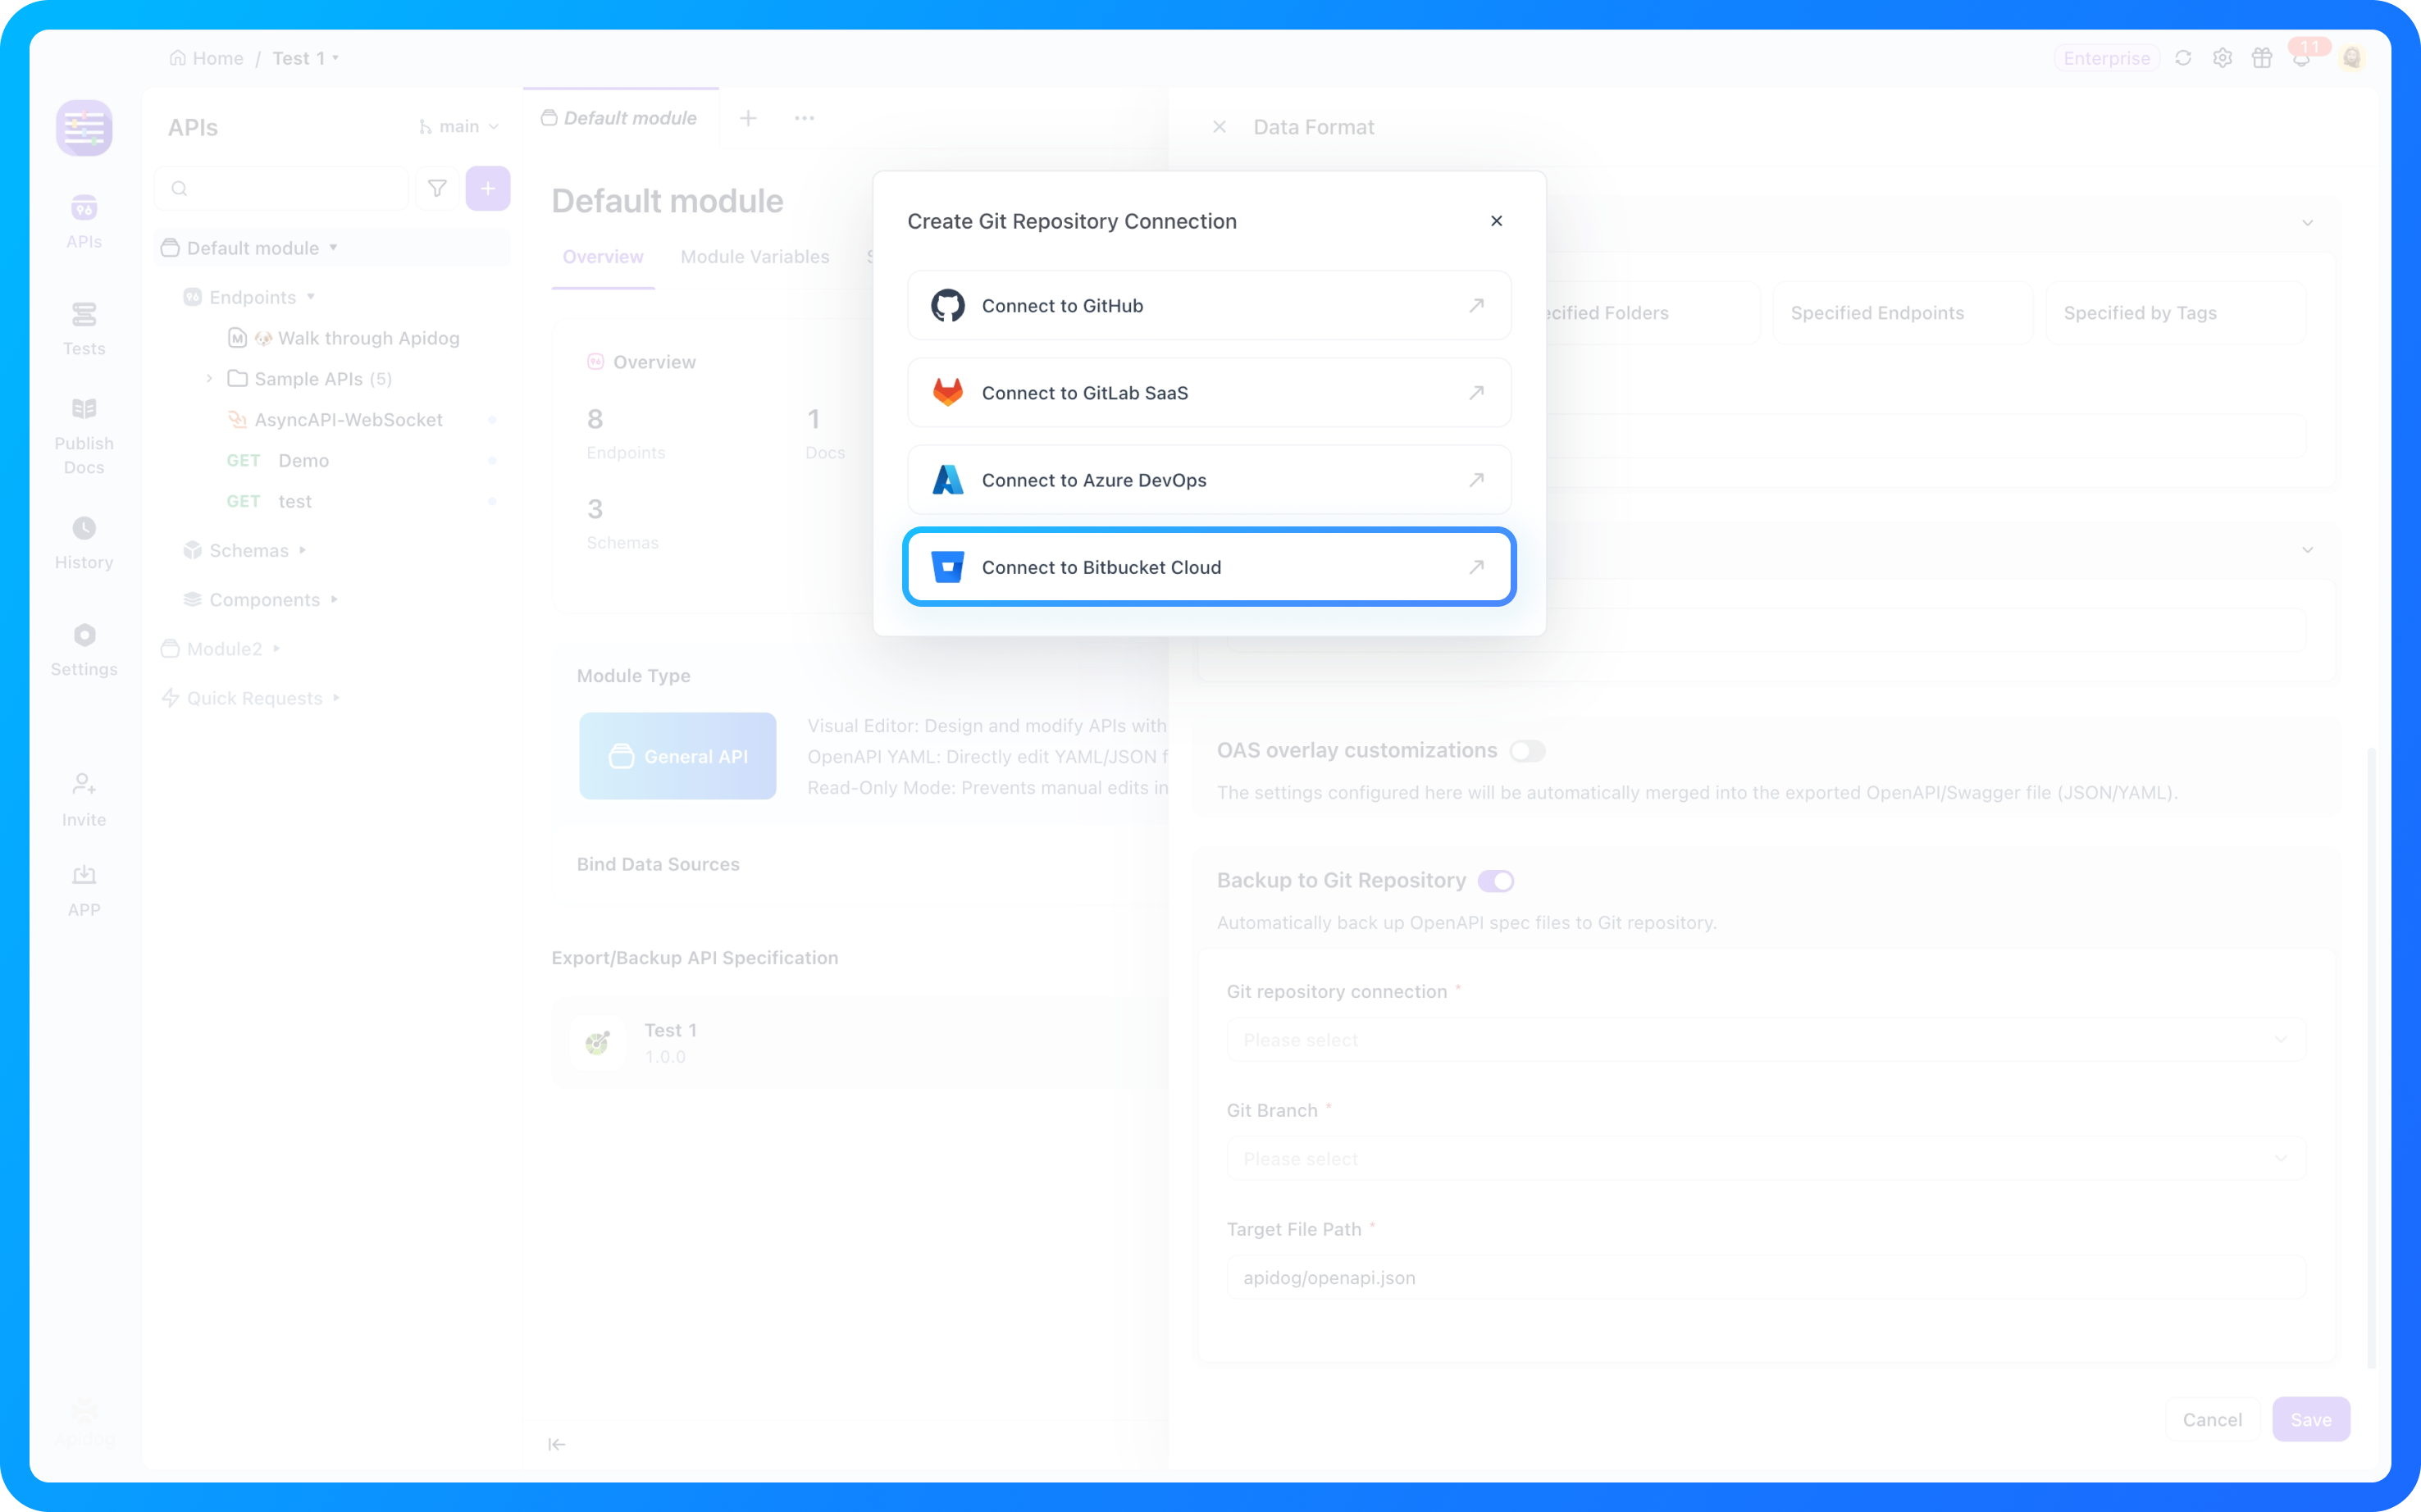The width and height of the screenshot is (2421, 1512).
Task: Click the Invite sidebar icon
Action: click(84, 800)
